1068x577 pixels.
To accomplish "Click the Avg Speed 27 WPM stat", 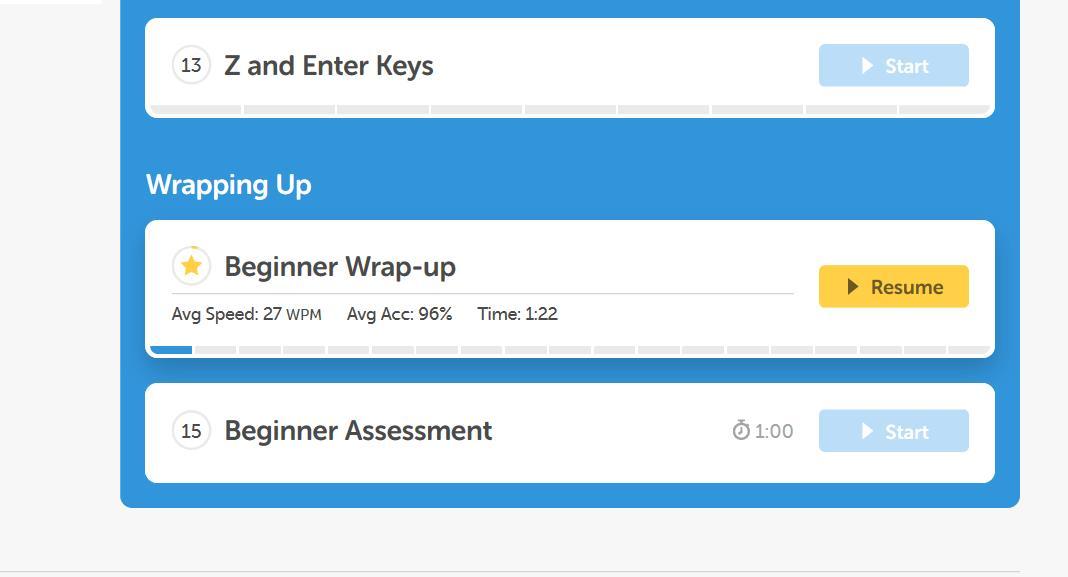I will (x=246, y=314).
